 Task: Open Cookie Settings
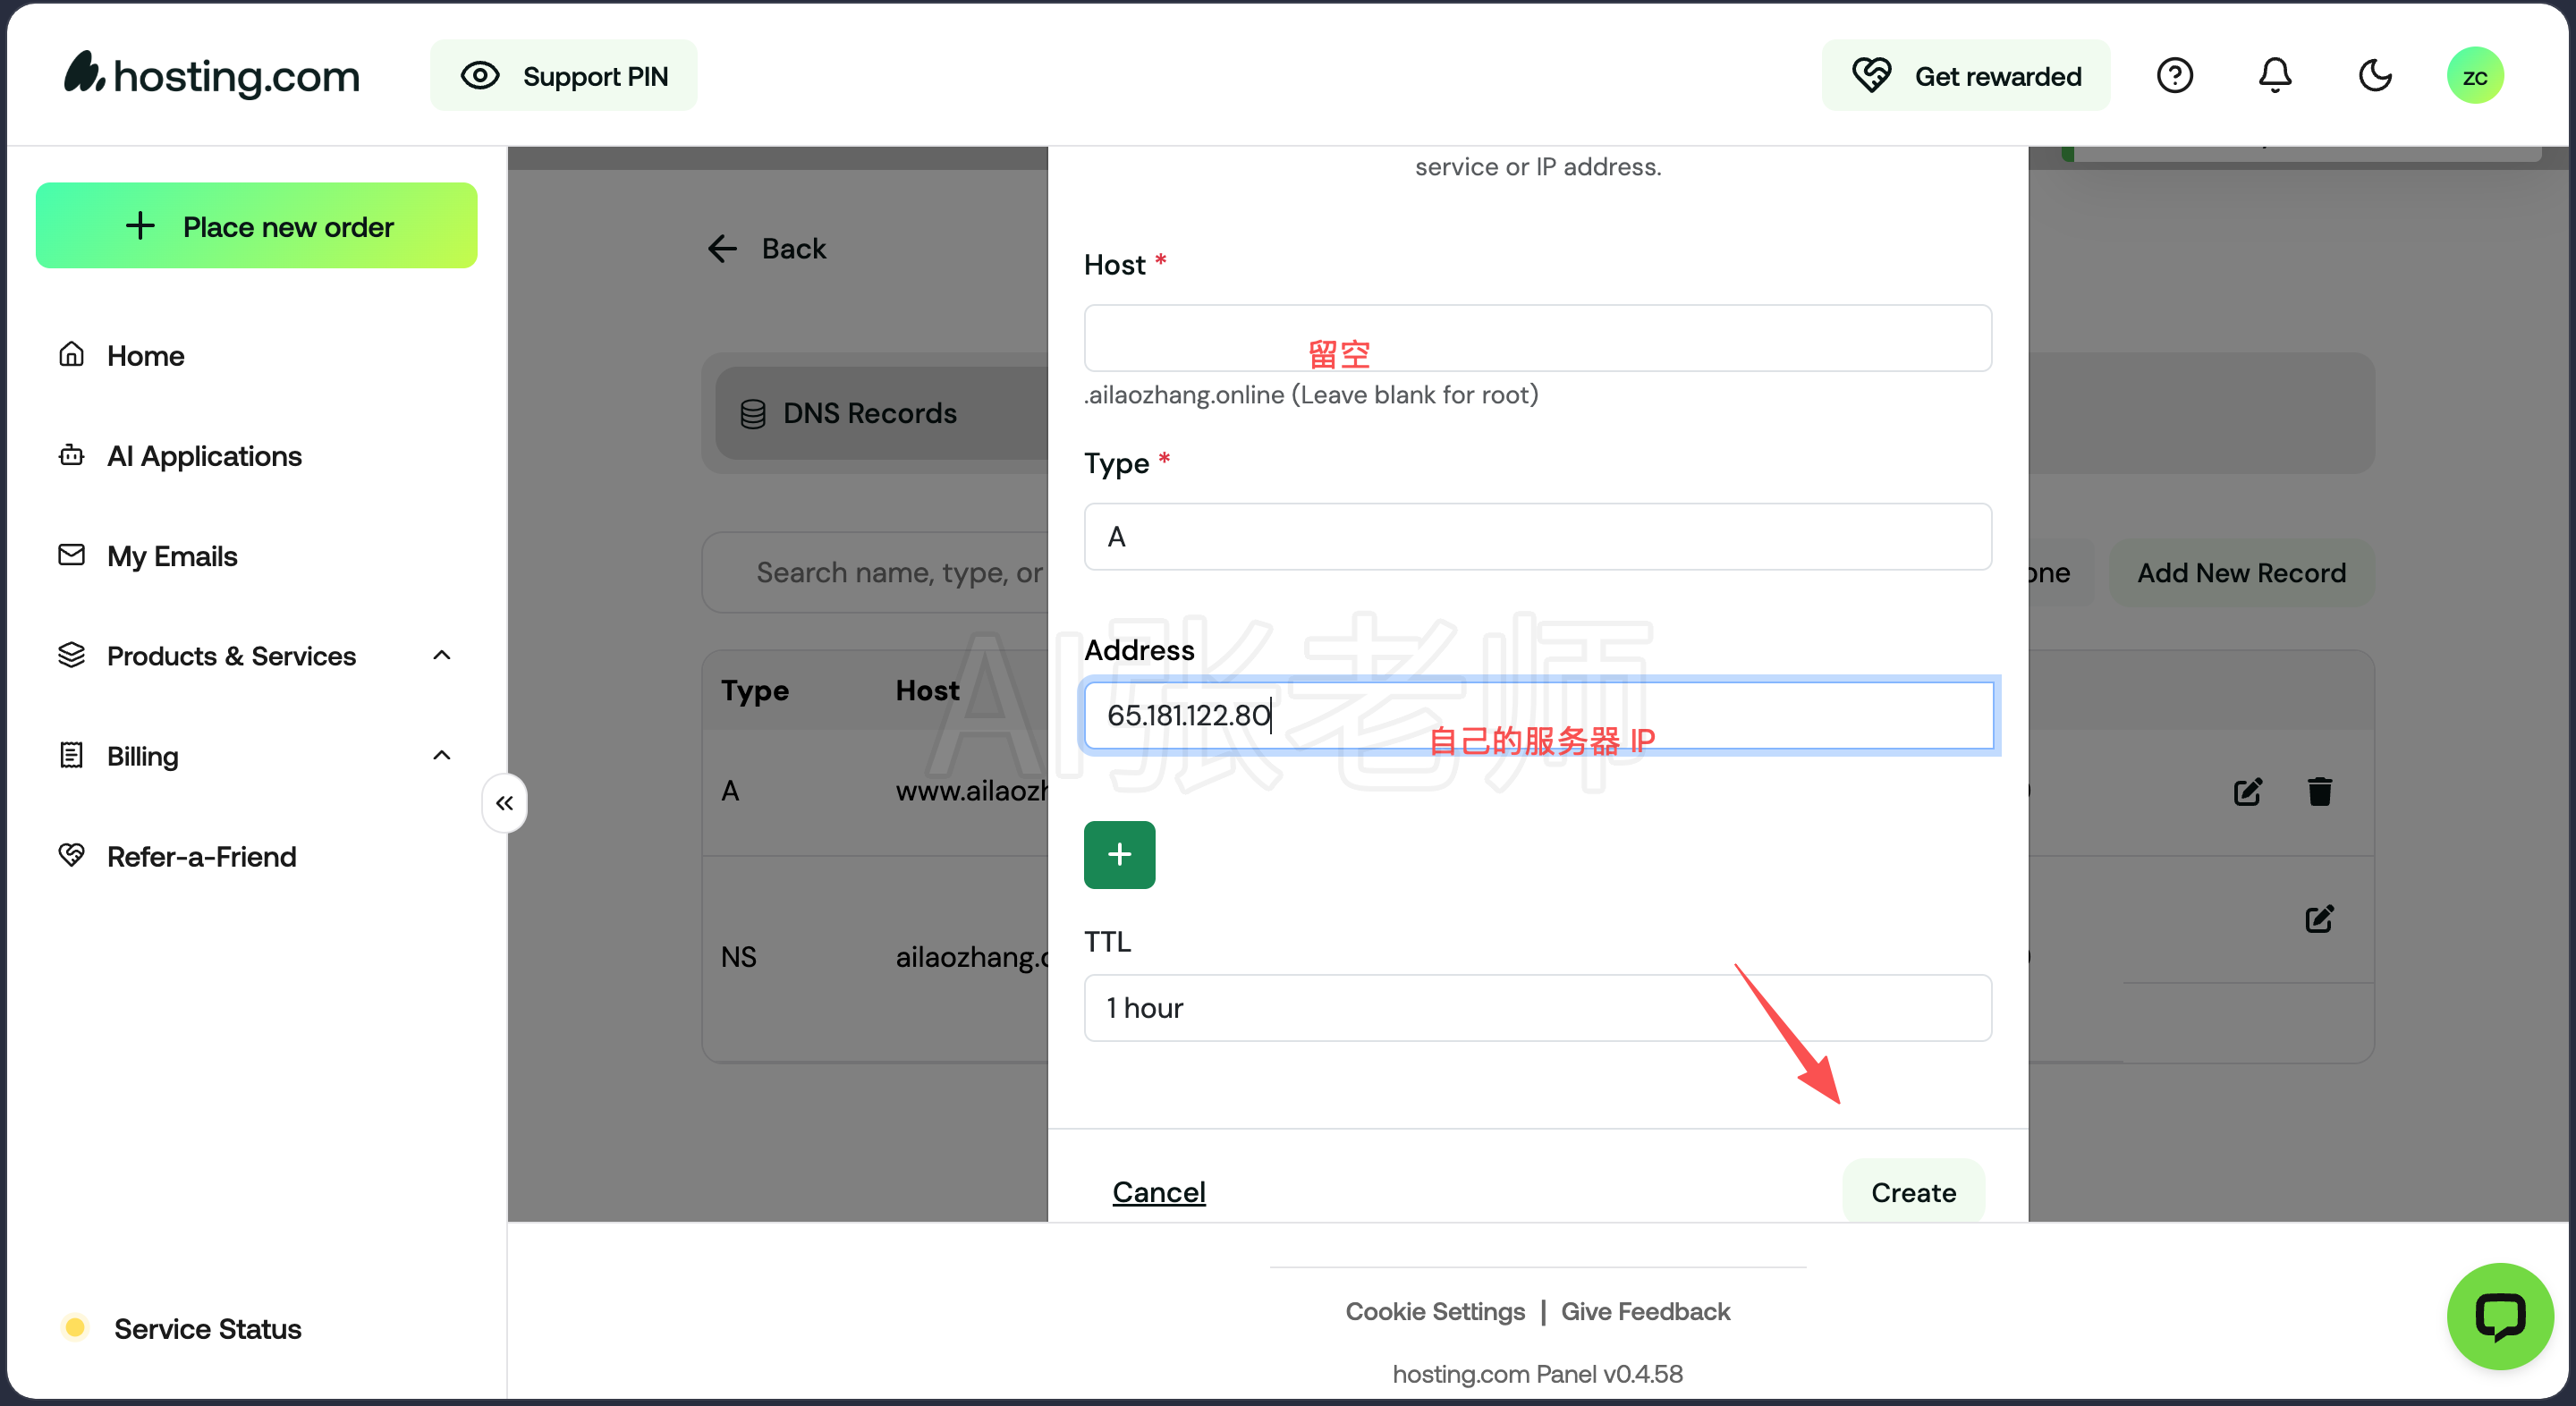click(1435, 1311)
